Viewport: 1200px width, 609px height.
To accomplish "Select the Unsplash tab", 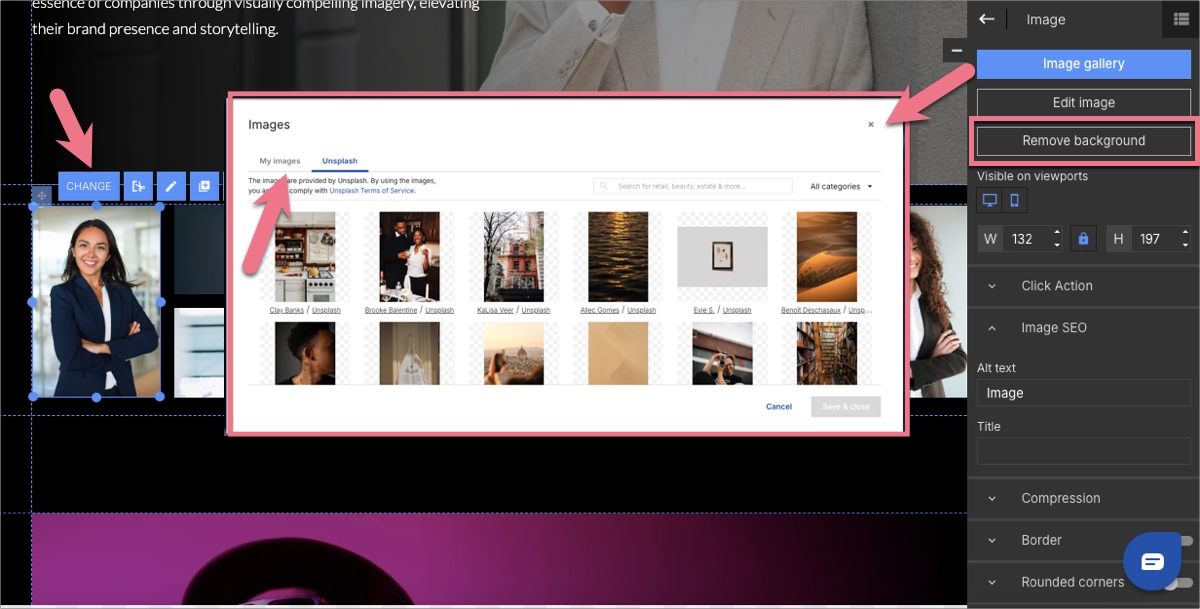I will pos(340,159).
